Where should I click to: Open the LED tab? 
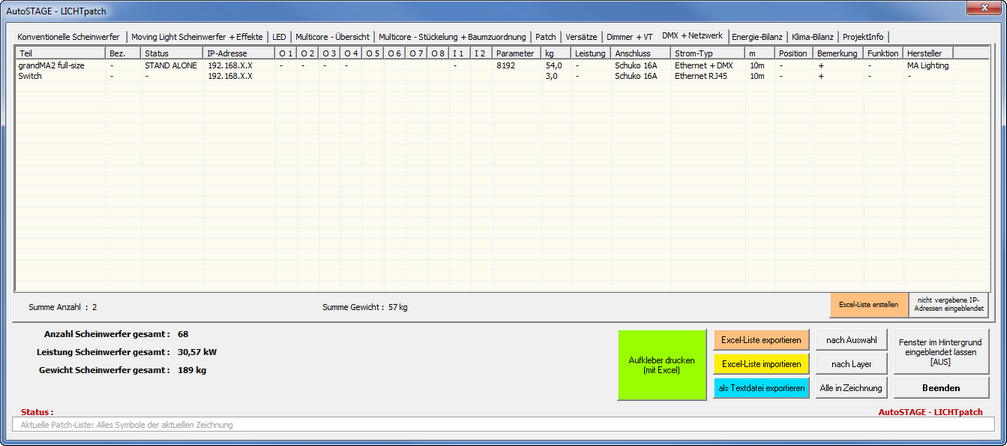[x=279, y=37]
